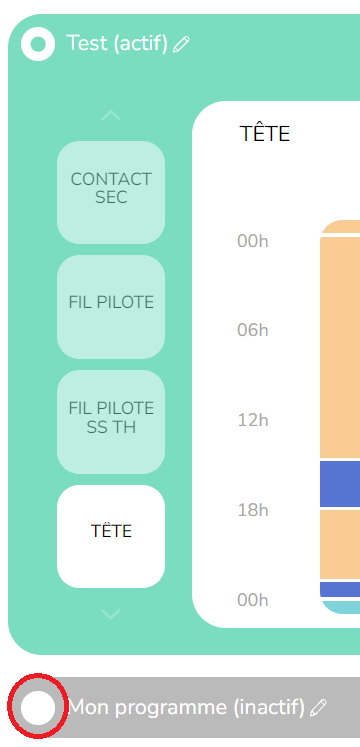Select the CONTACT SEC device tile
The width and height of the screenshot is (360, 747).
[x=111, y=192]
